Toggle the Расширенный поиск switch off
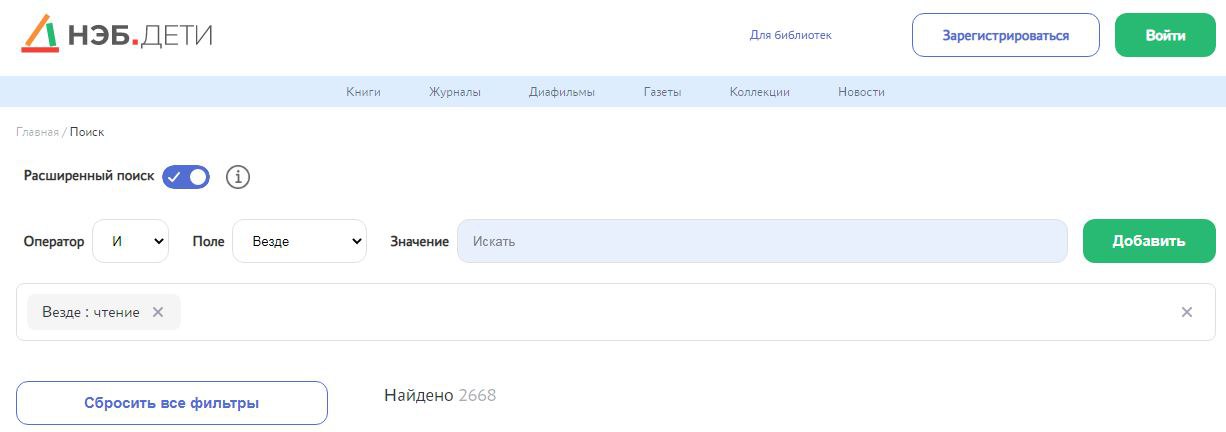Image resolution: width=1226 pixels, height=432 pixels. [186, 177]
